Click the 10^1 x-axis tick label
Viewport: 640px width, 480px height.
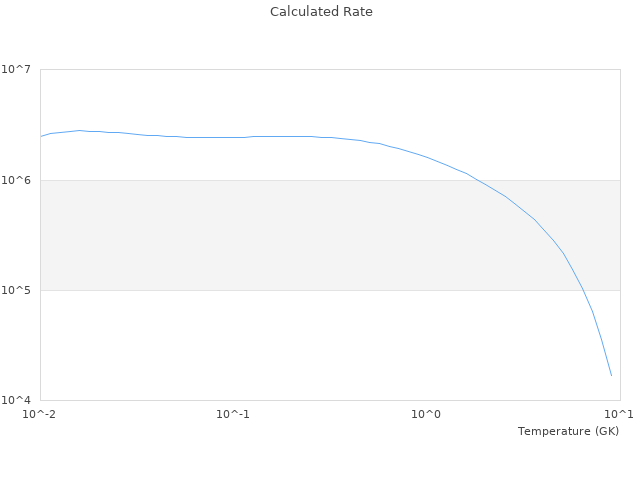(x=618, y=414)
